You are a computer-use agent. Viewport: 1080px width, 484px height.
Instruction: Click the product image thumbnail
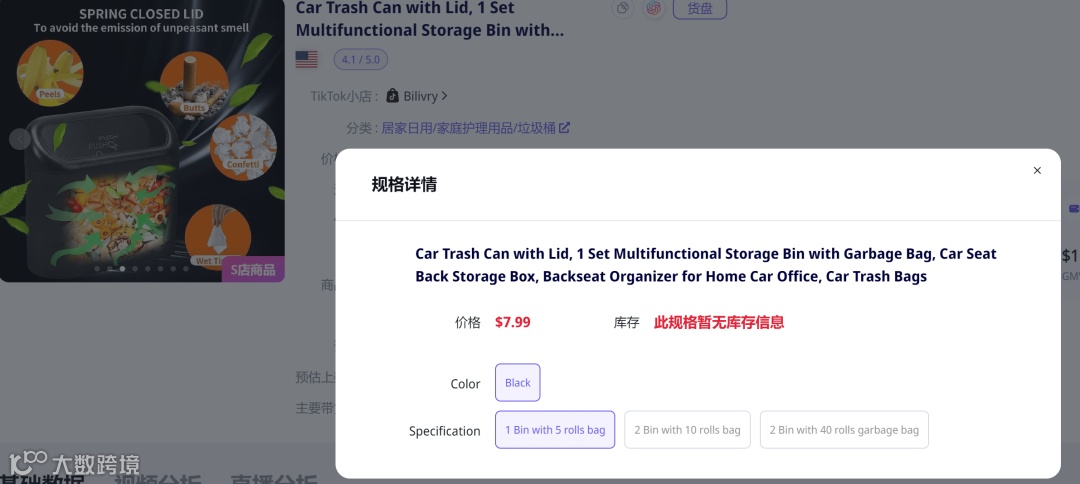pos(142,140)
